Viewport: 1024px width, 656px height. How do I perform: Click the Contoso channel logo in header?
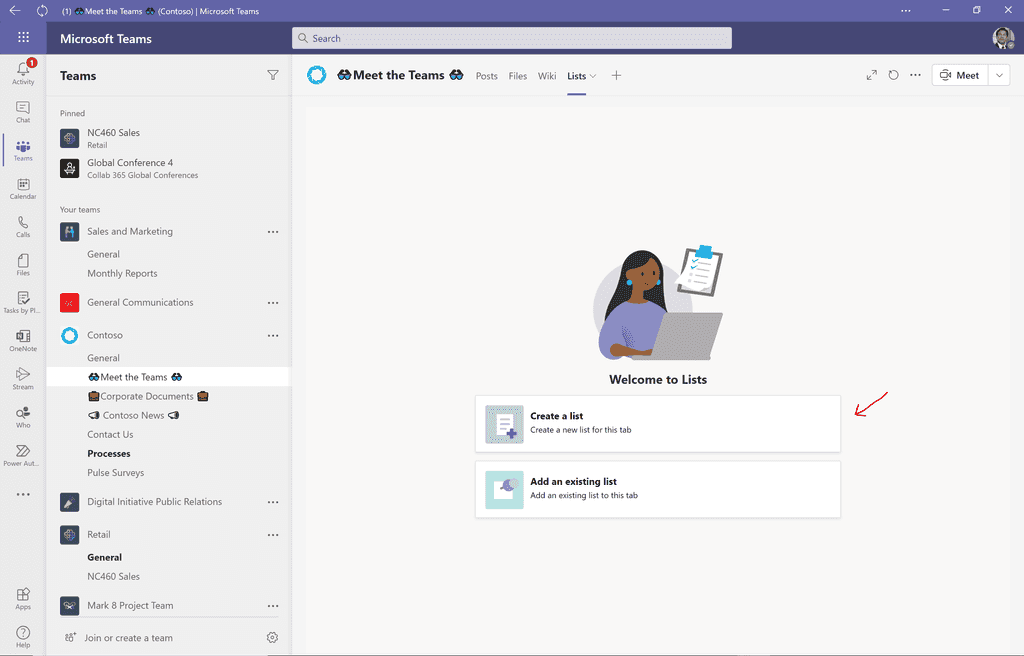(x=317, y=75)
